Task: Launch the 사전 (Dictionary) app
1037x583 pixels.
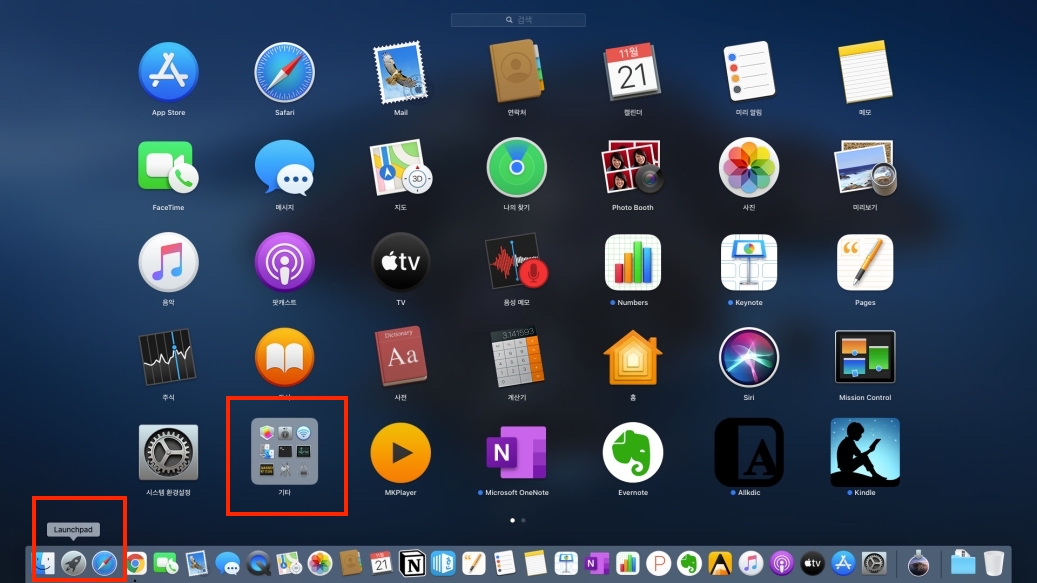Action: (400, 356)
